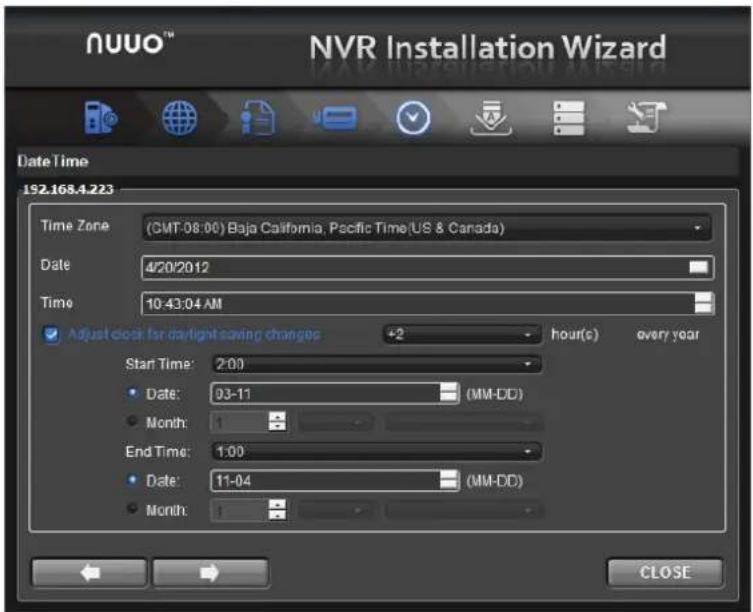
Task: Select Month radio under Start Time
Action: pyautogui.click(x=132, y=421)
